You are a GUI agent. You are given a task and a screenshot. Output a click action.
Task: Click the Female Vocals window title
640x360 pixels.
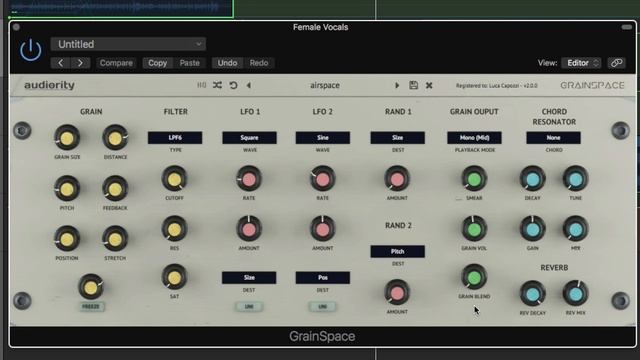(x=320, y=27)
